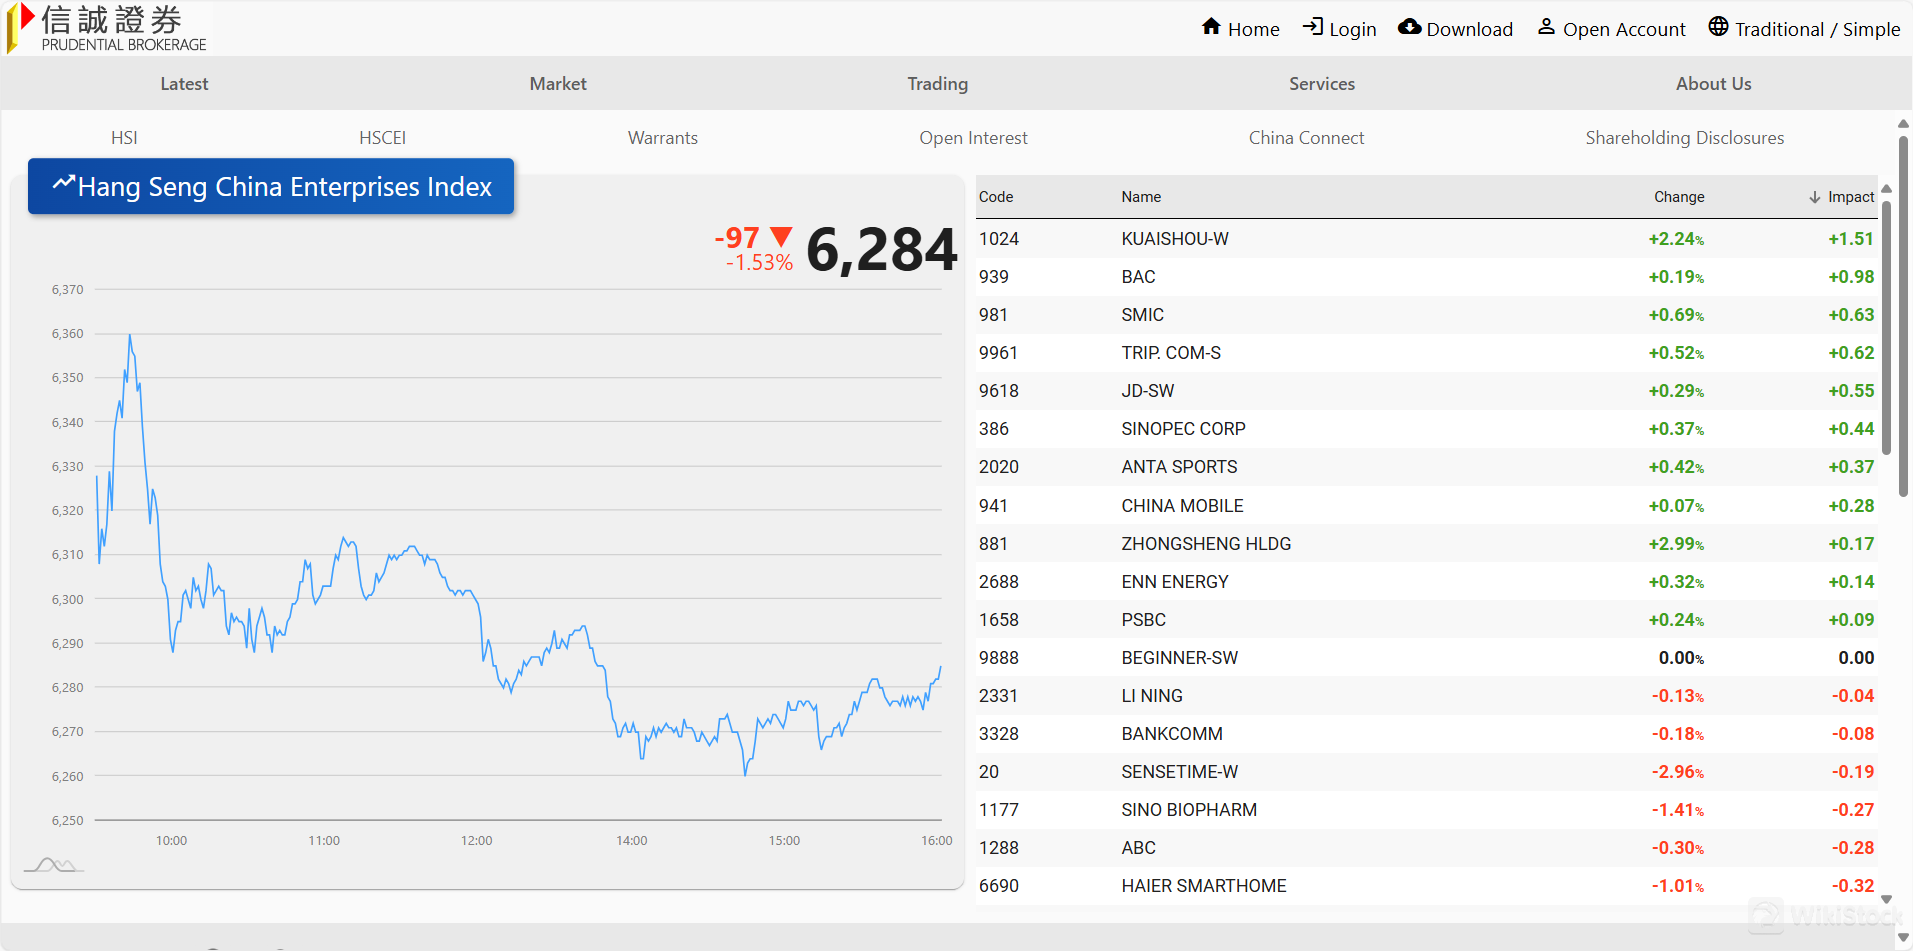Sort table by Impact column arrow
Screen dimensions: 1913x951
coord(1814,197)
